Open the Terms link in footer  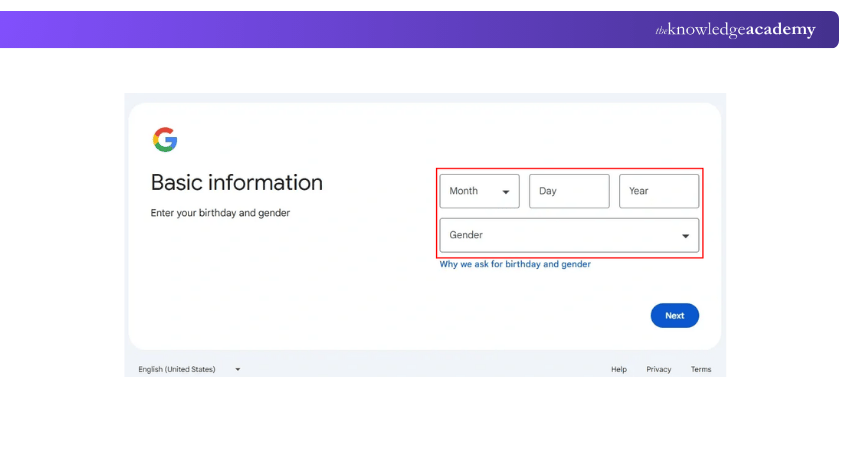point(701,369)
